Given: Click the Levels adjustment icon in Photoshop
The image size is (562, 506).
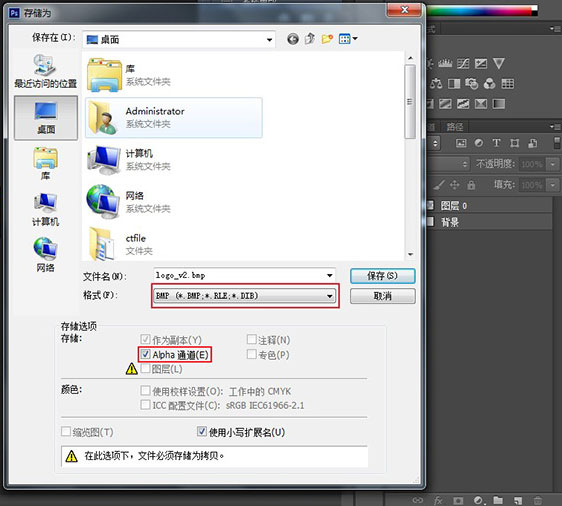Looking at the screenshot, I should coord(445,64).
